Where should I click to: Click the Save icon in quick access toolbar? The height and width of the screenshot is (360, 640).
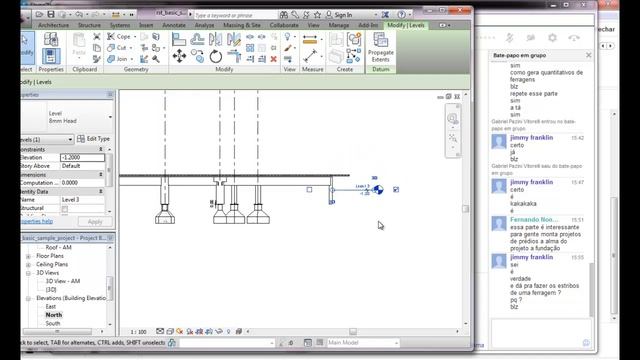point(51,14)
